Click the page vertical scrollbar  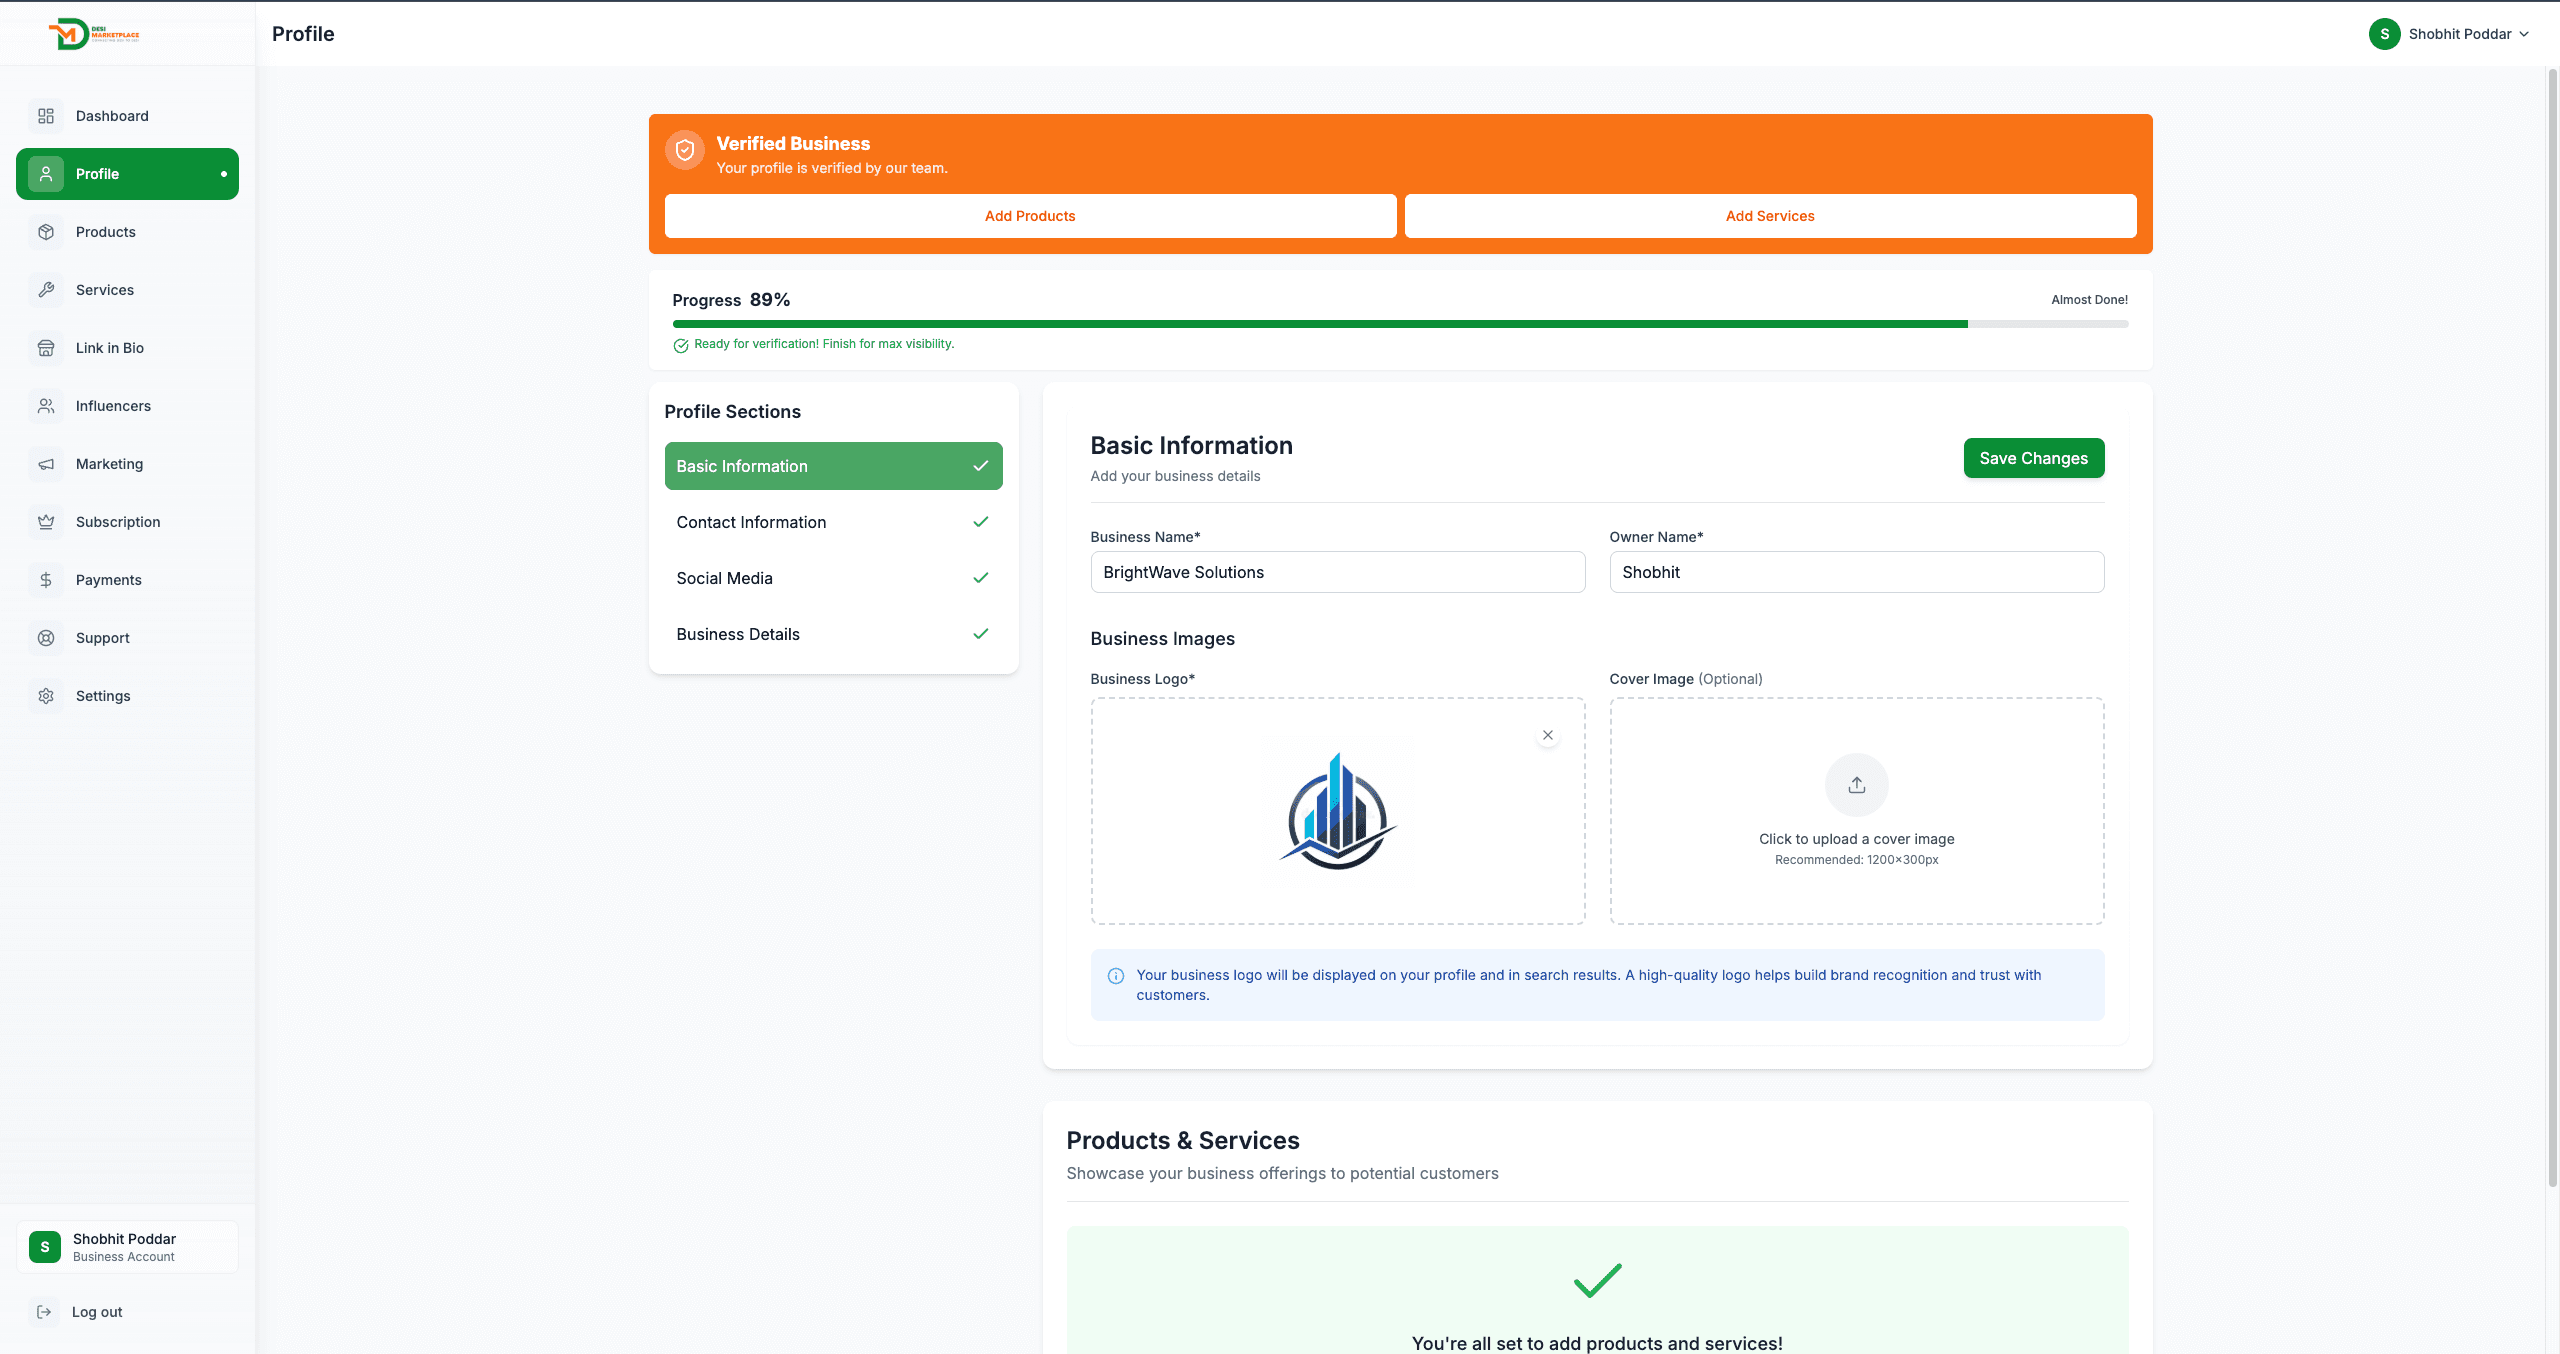[x=2552, y=628]
